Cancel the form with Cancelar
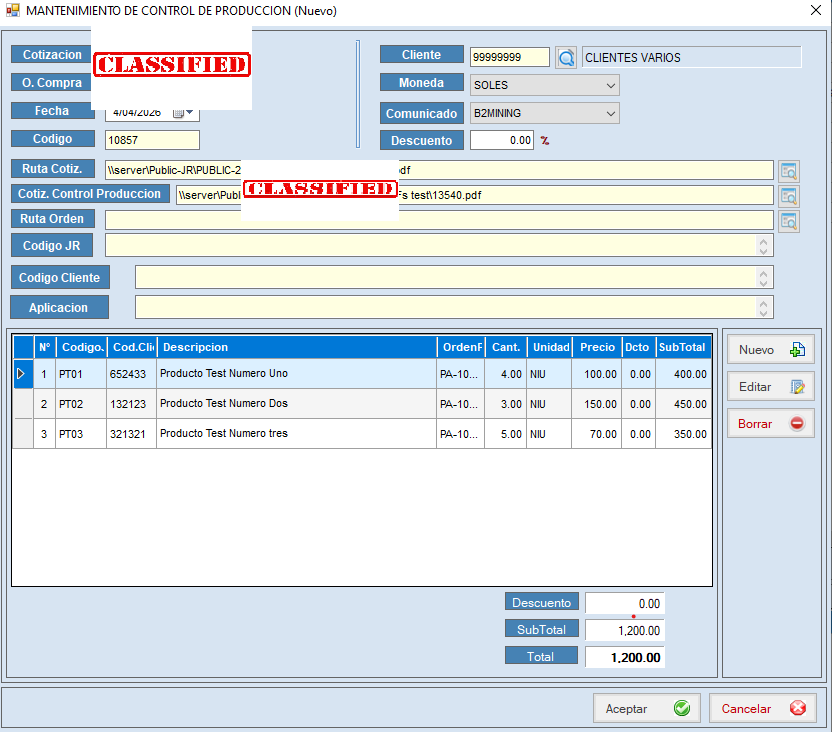Screen dimensions: 832x732 click(x=763, y=708)
